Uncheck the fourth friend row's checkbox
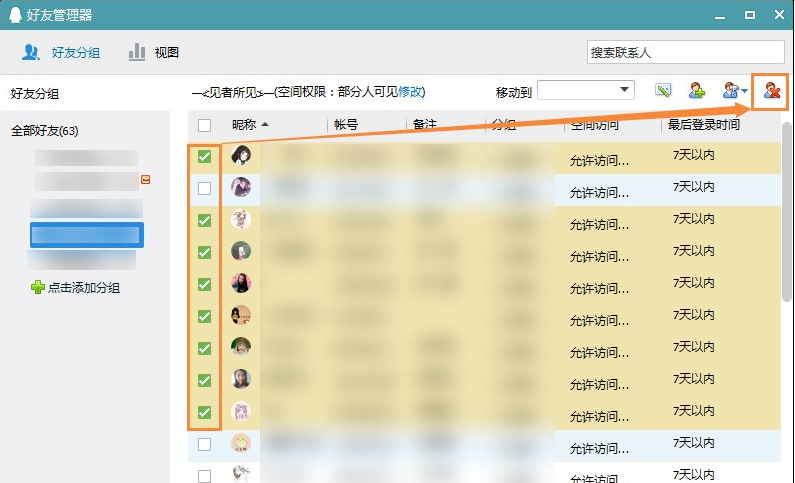 point(204,252)
